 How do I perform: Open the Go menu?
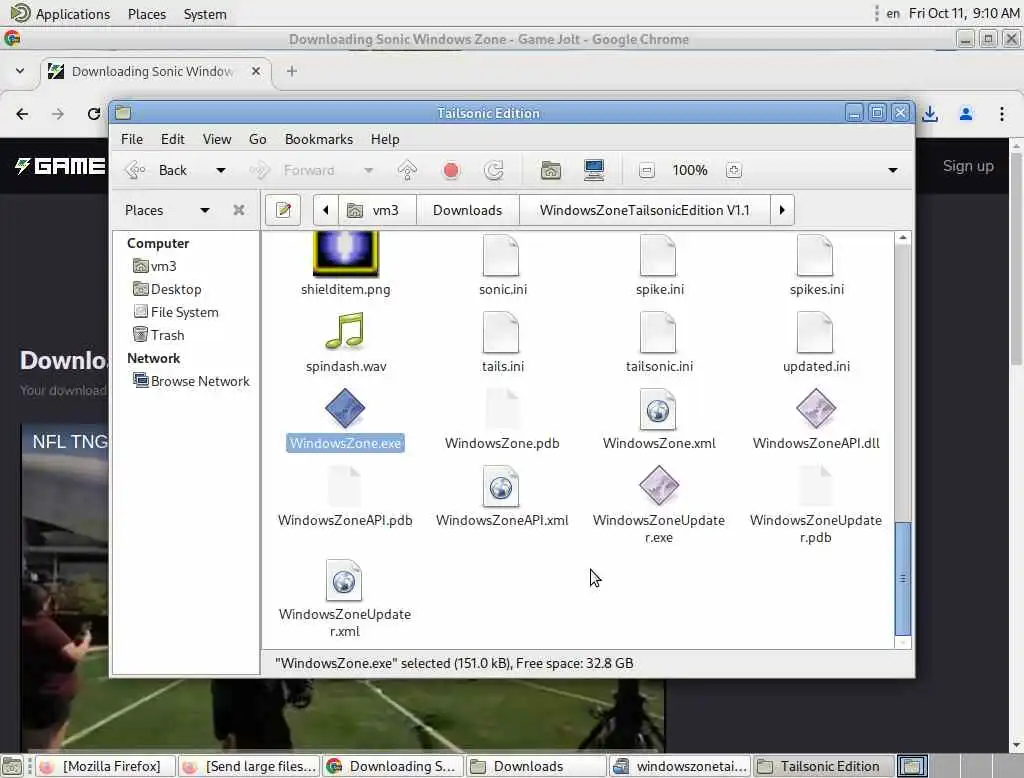[257, 139]
